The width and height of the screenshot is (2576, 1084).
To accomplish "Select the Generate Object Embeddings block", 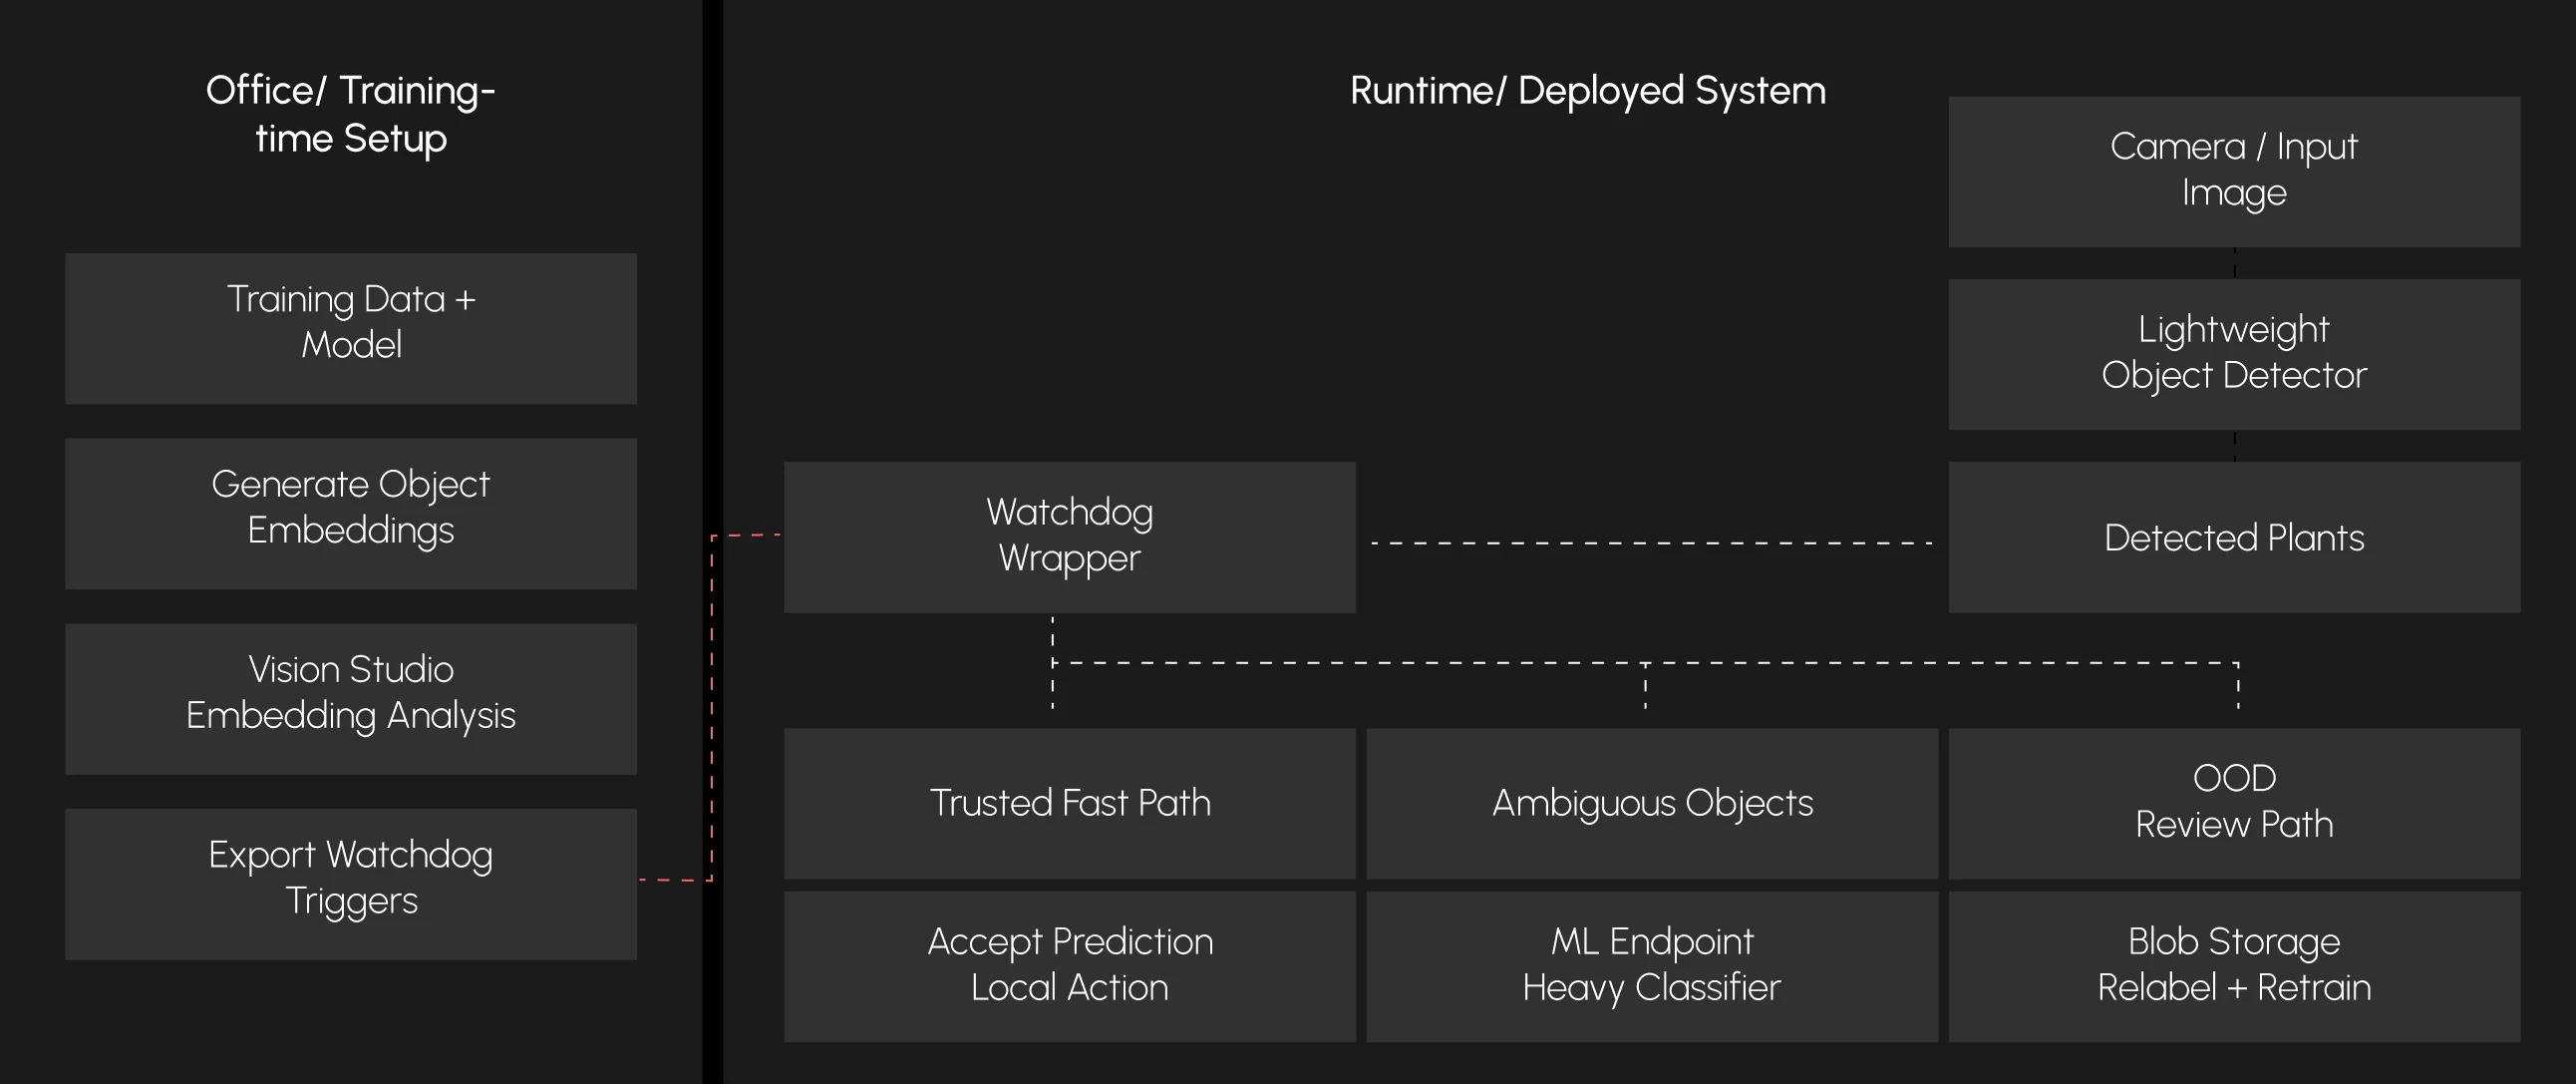I will point(351,513).
